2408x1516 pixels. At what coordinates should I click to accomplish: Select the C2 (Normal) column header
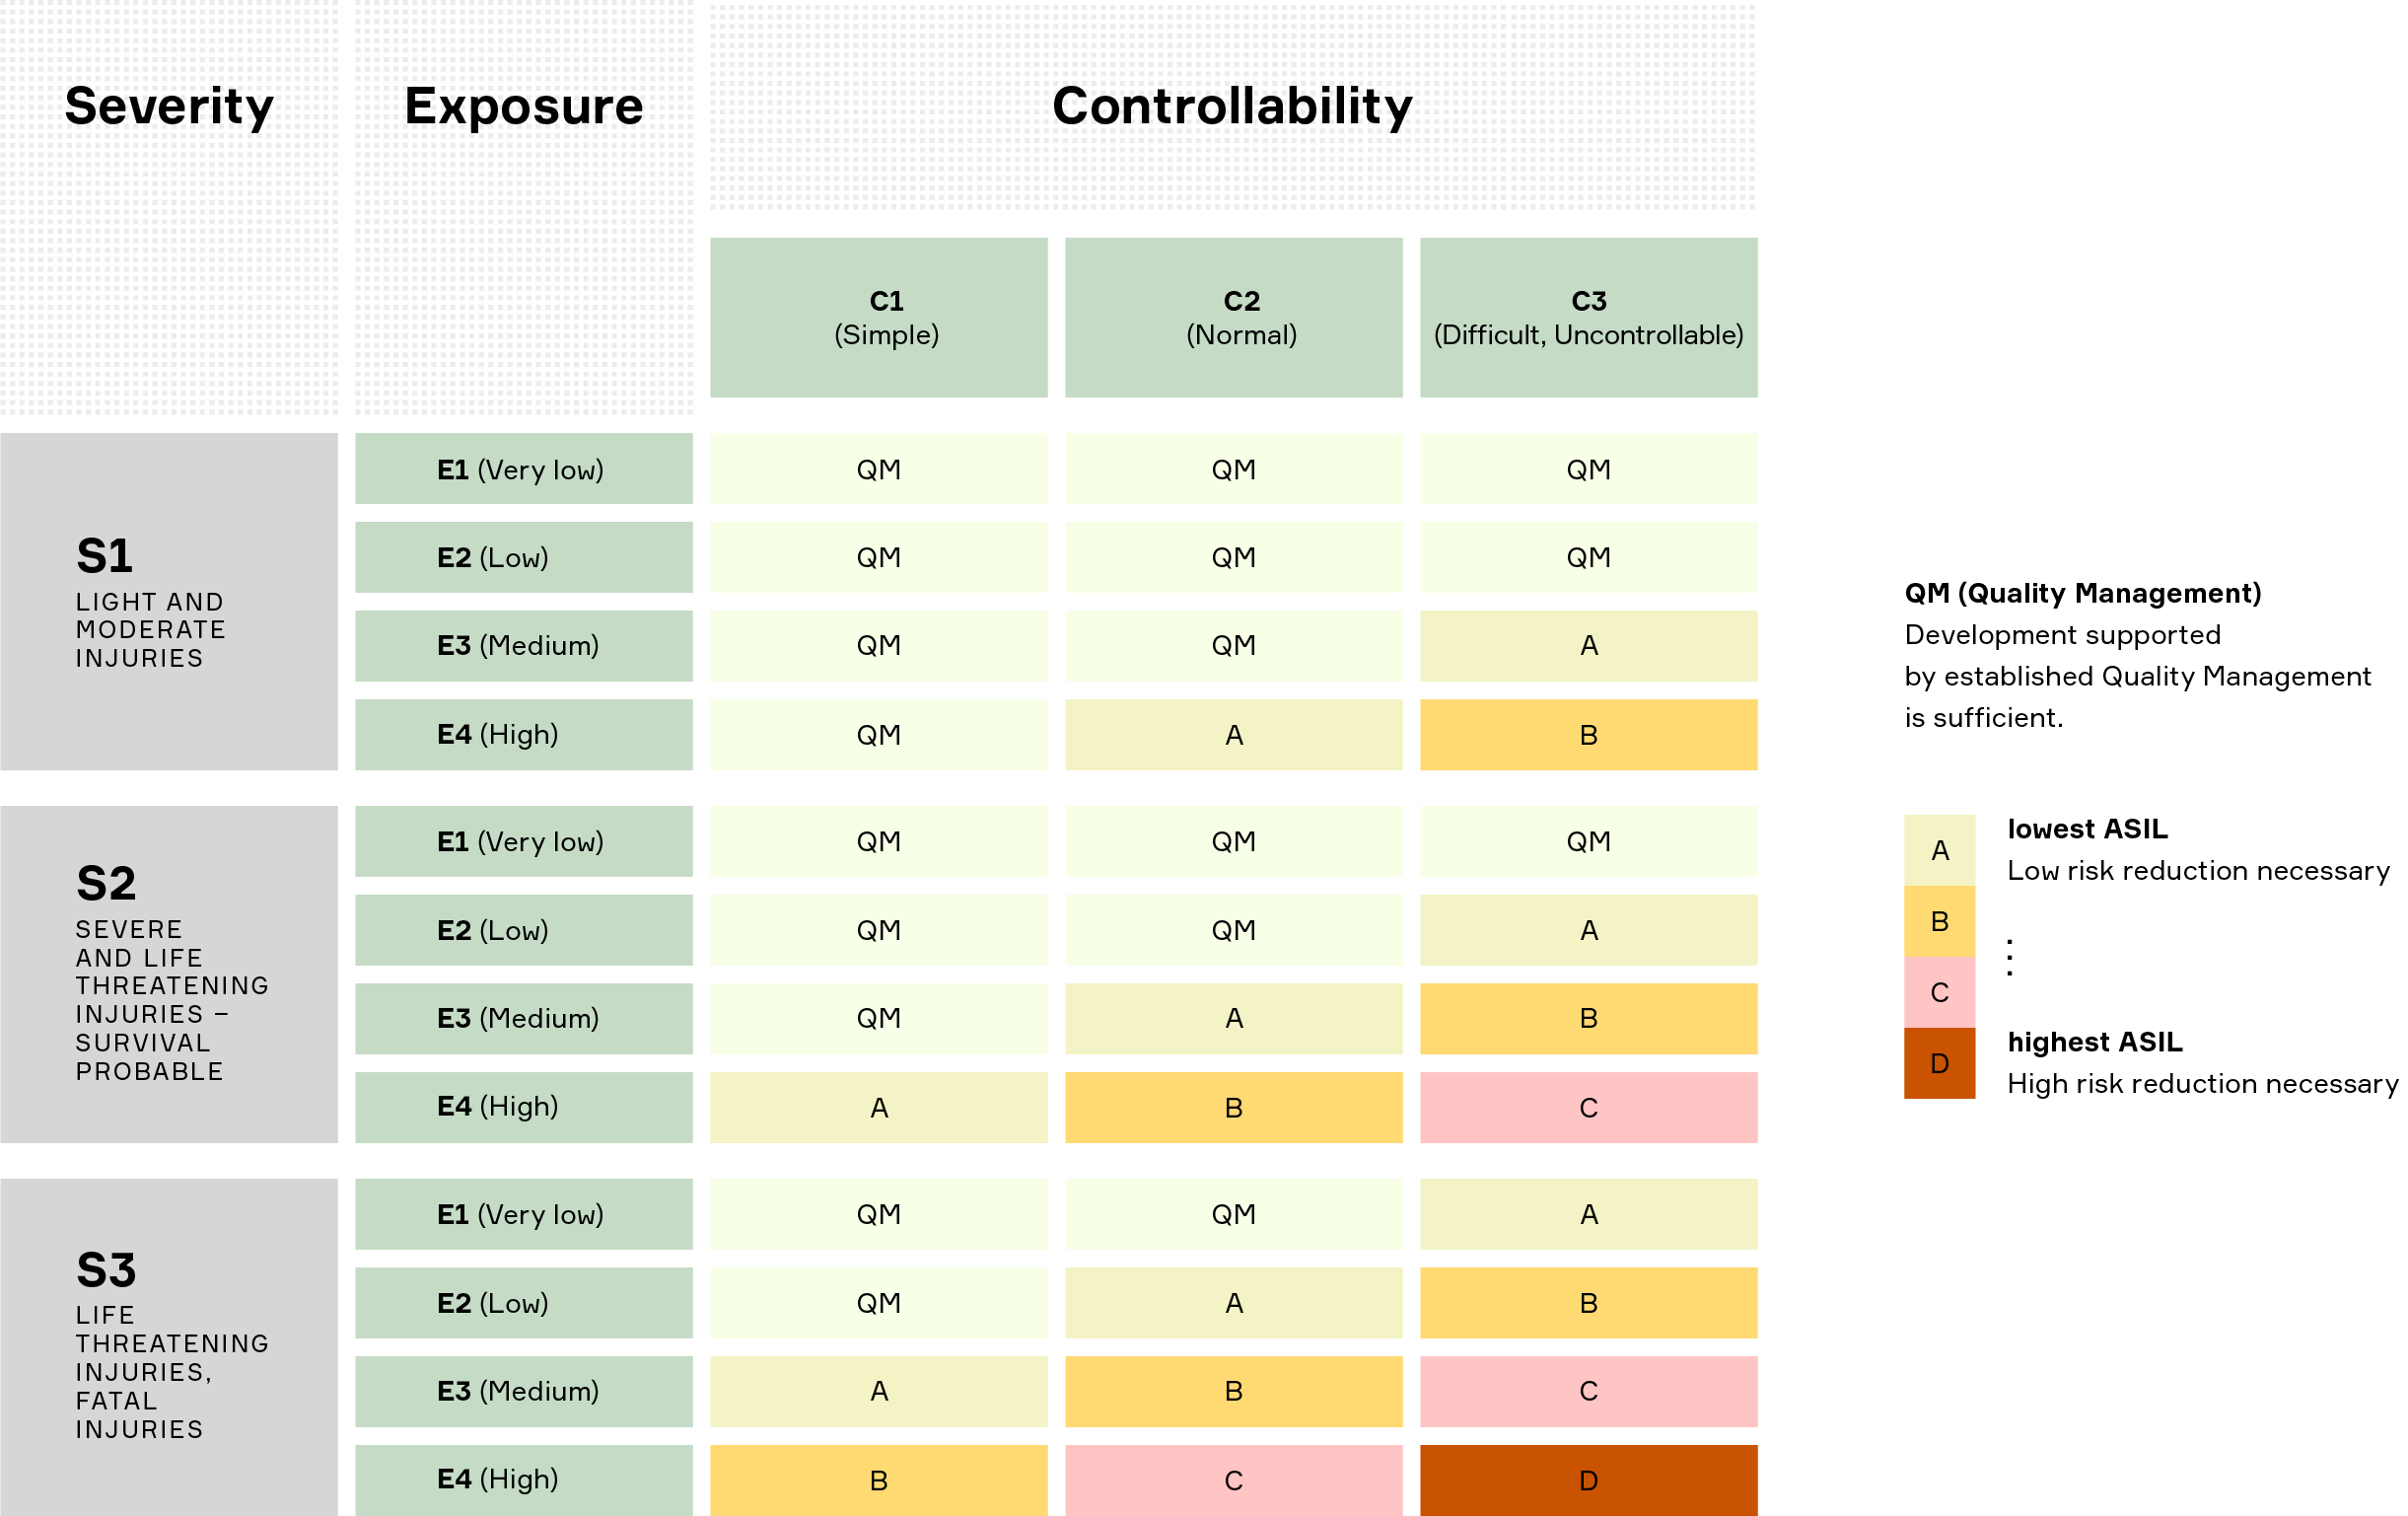(x=1233, y=317)
